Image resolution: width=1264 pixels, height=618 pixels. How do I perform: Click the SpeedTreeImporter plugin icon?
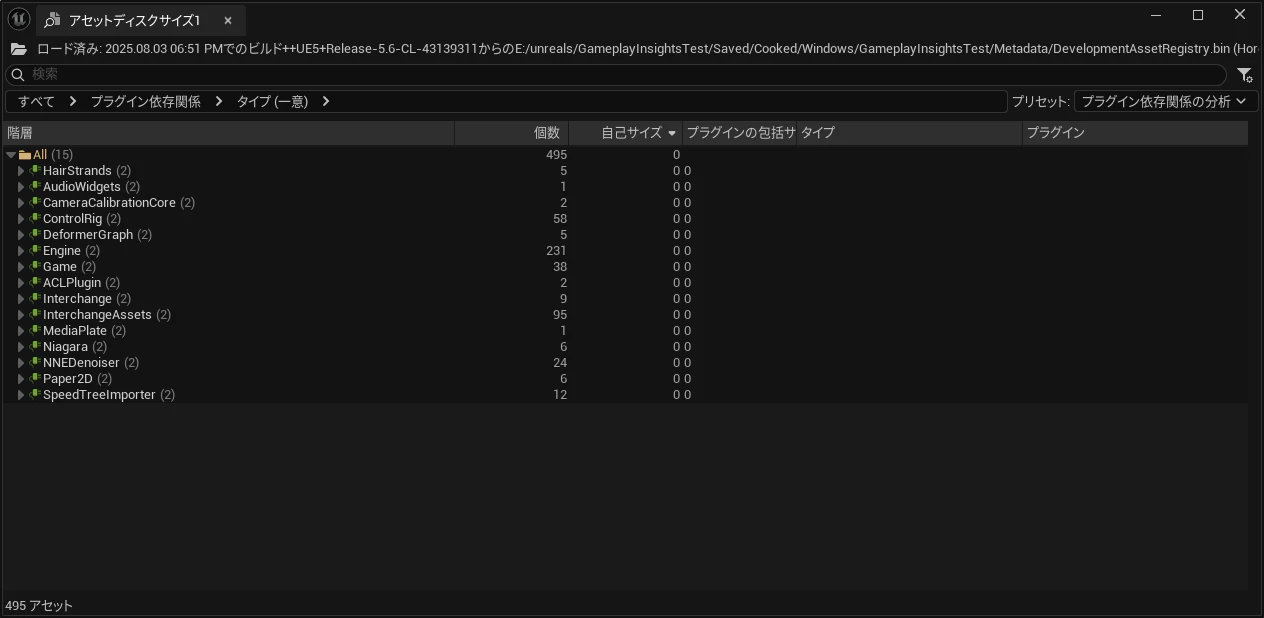(35, 395)
